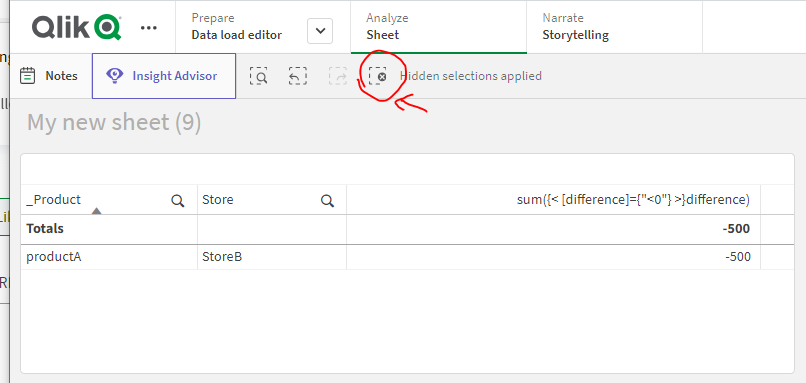Open the Notes panel
Screen dimensions: 806x383
point(49,76)
